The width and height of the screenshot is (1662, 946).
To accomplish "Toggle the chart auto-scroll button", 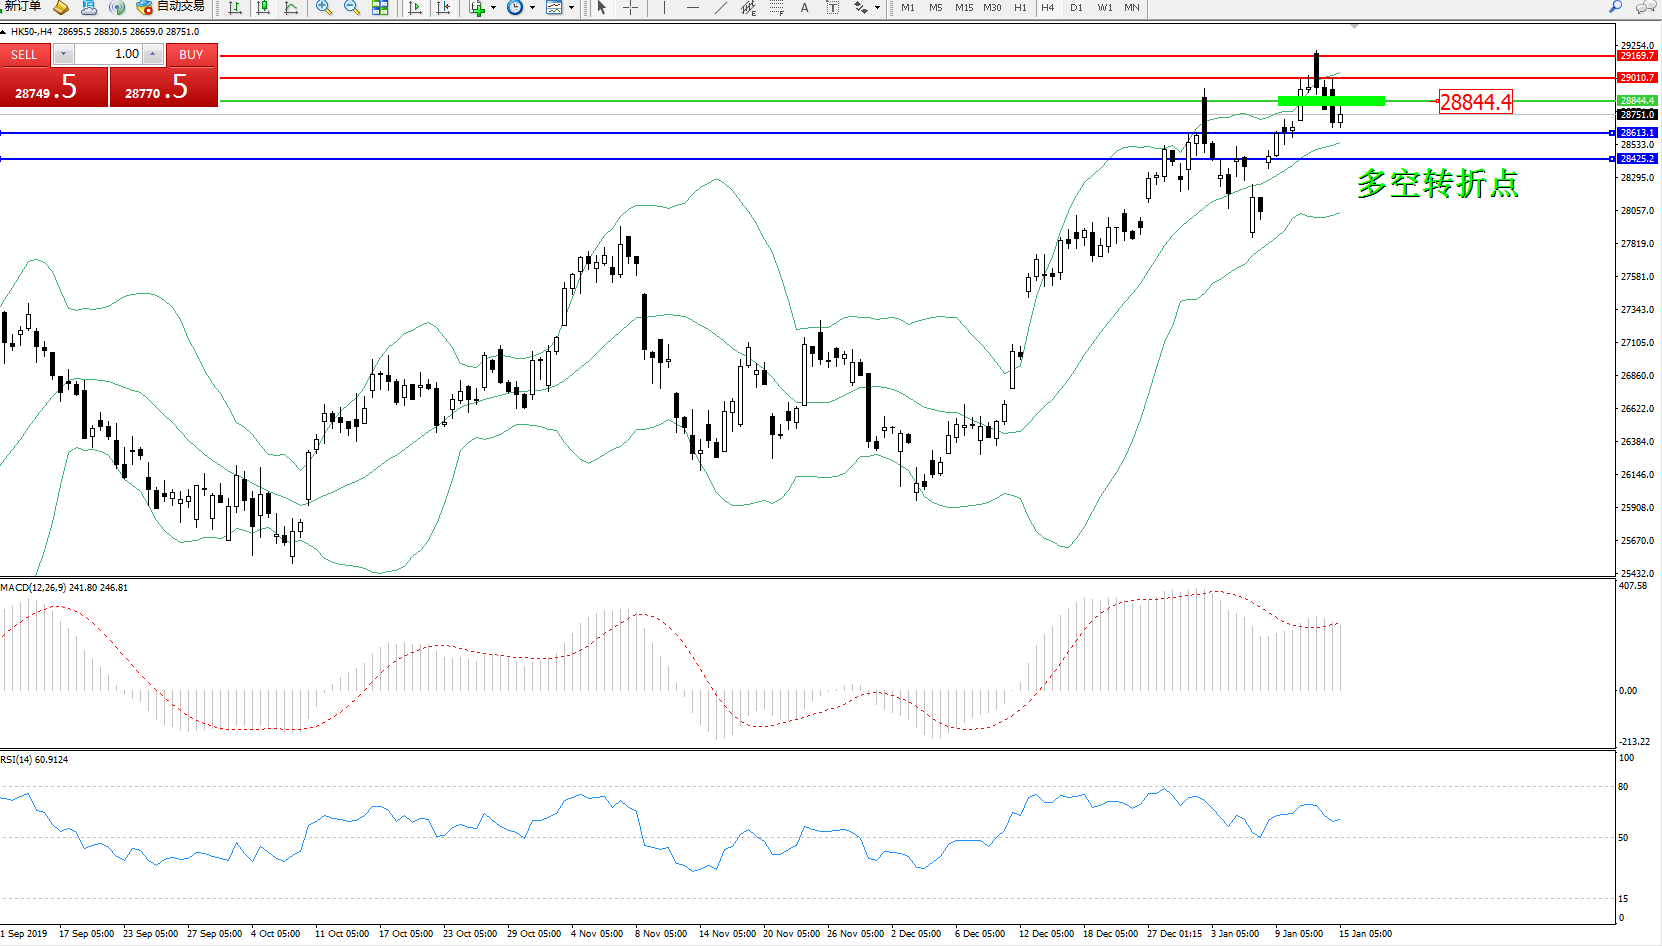I will point(415,8).
